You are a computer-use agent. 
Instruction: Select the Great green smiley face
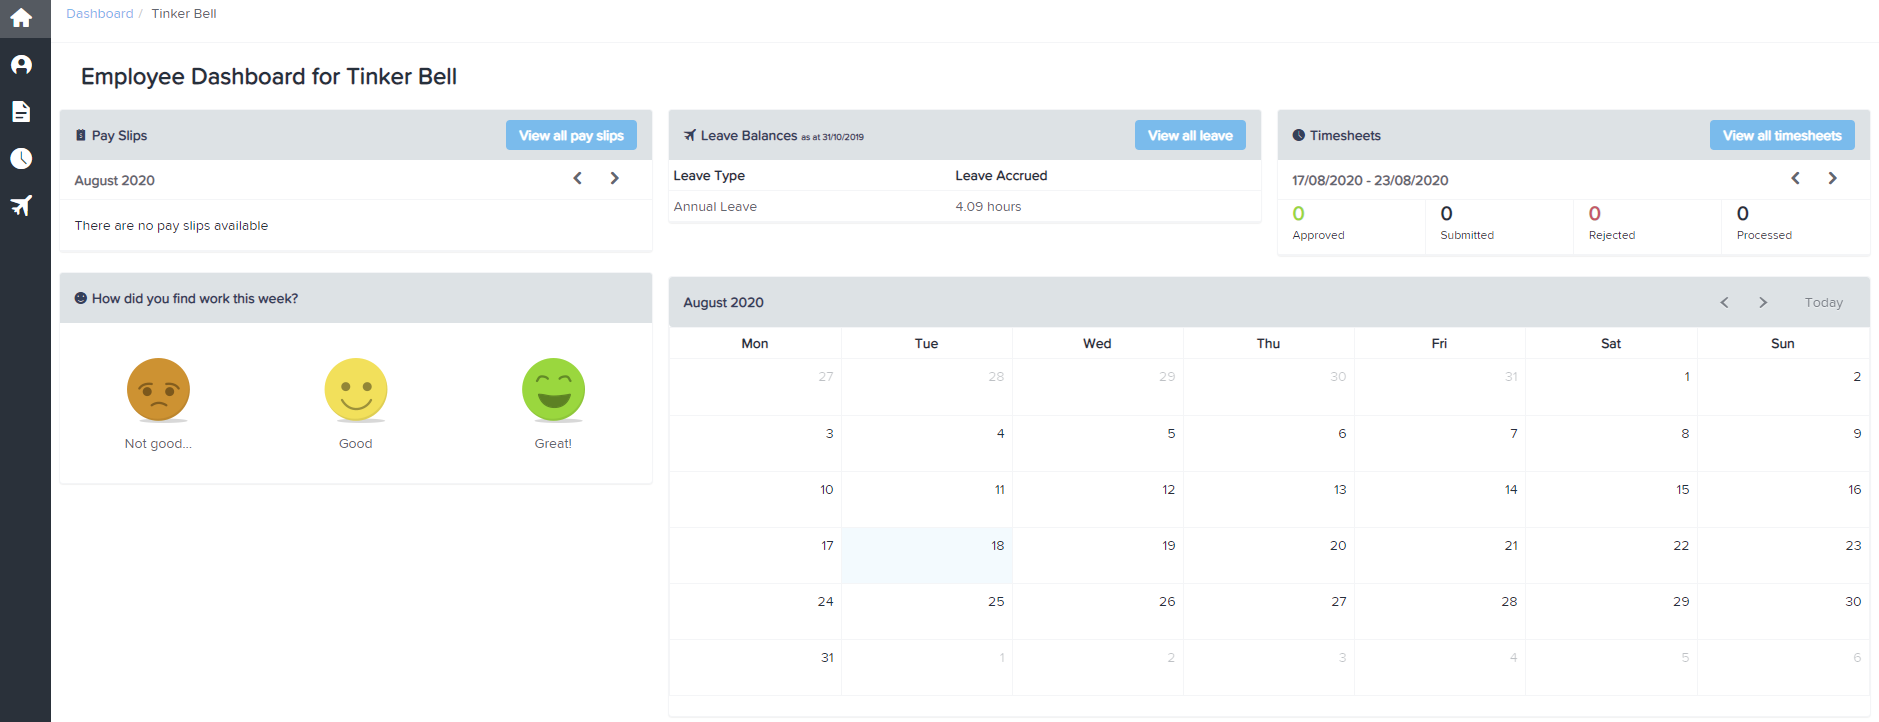tap(553, 390)
